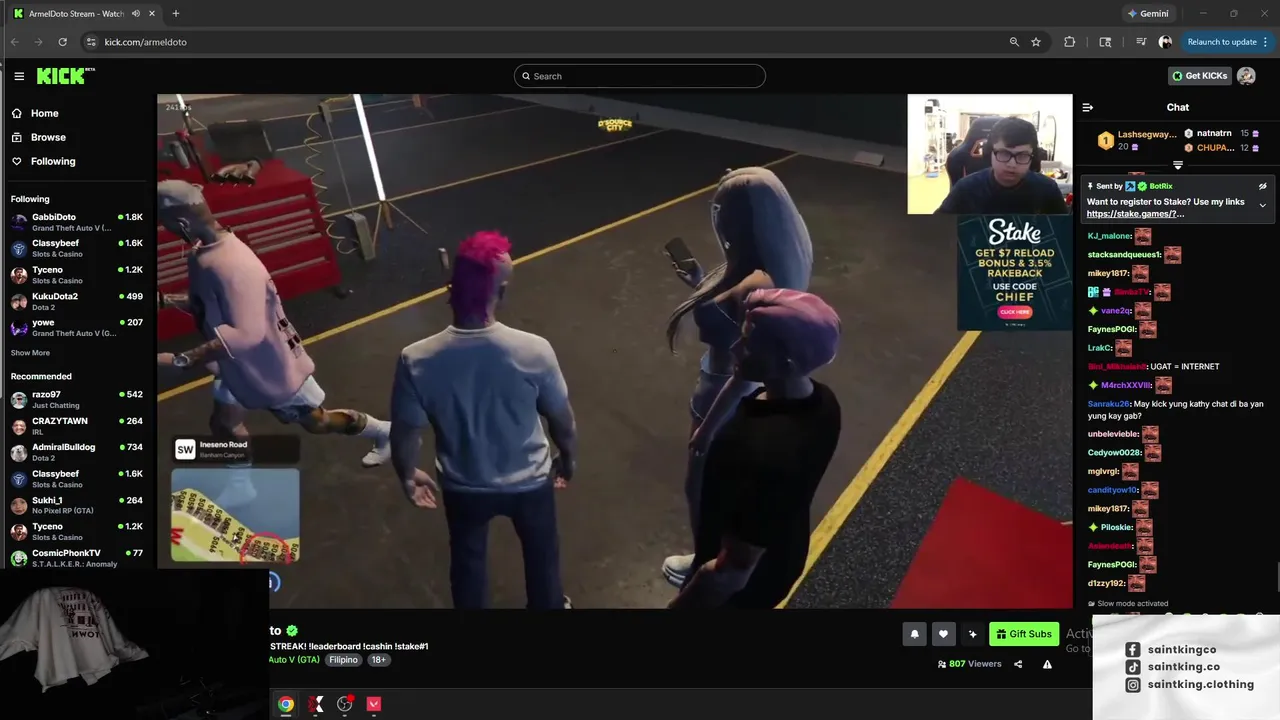The width and height of the screenshot is (1280, 720).
Task: Click the Stake CLICK HERE banner
Action: click(x=1014, y=312)
